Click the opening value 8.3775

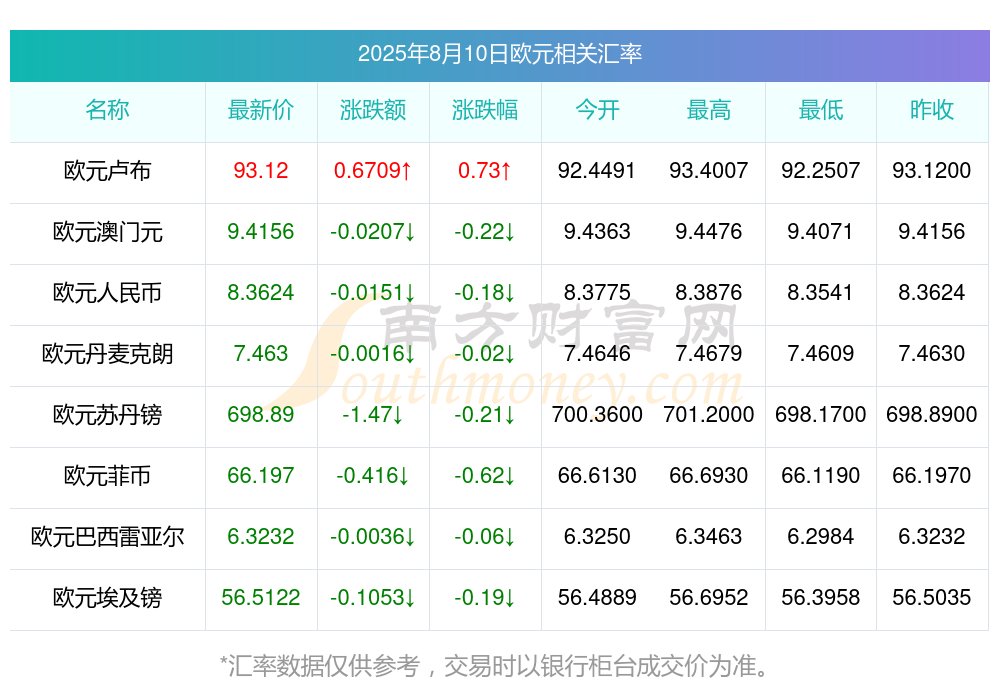tap(597, 292)
